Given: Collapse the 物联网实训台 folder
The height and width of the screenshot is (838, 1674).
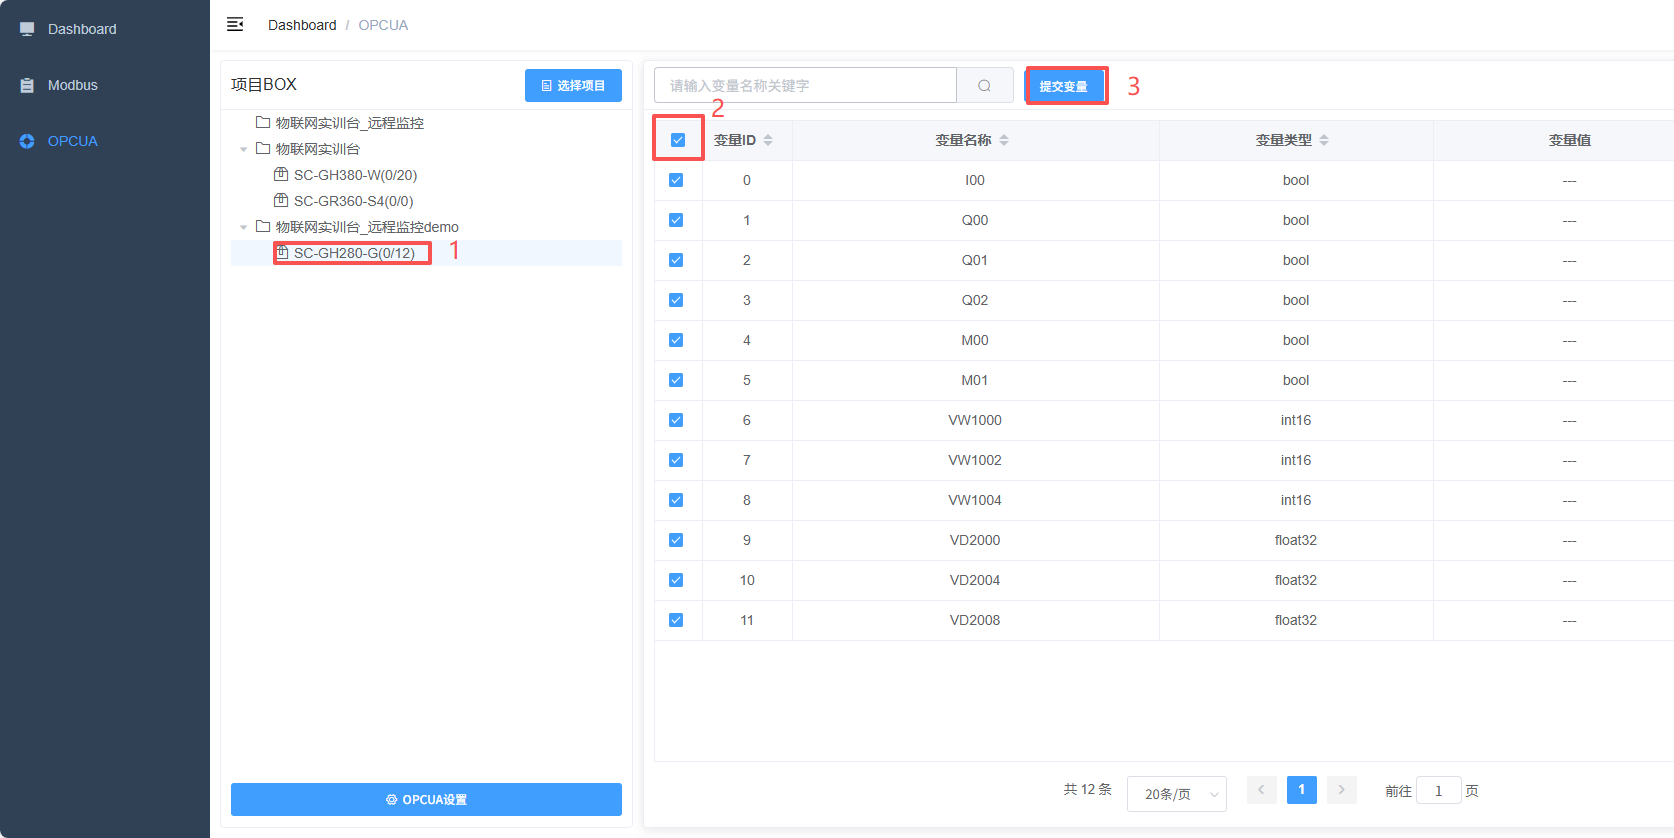Looking at the screenshot, I should coord(243,149).
